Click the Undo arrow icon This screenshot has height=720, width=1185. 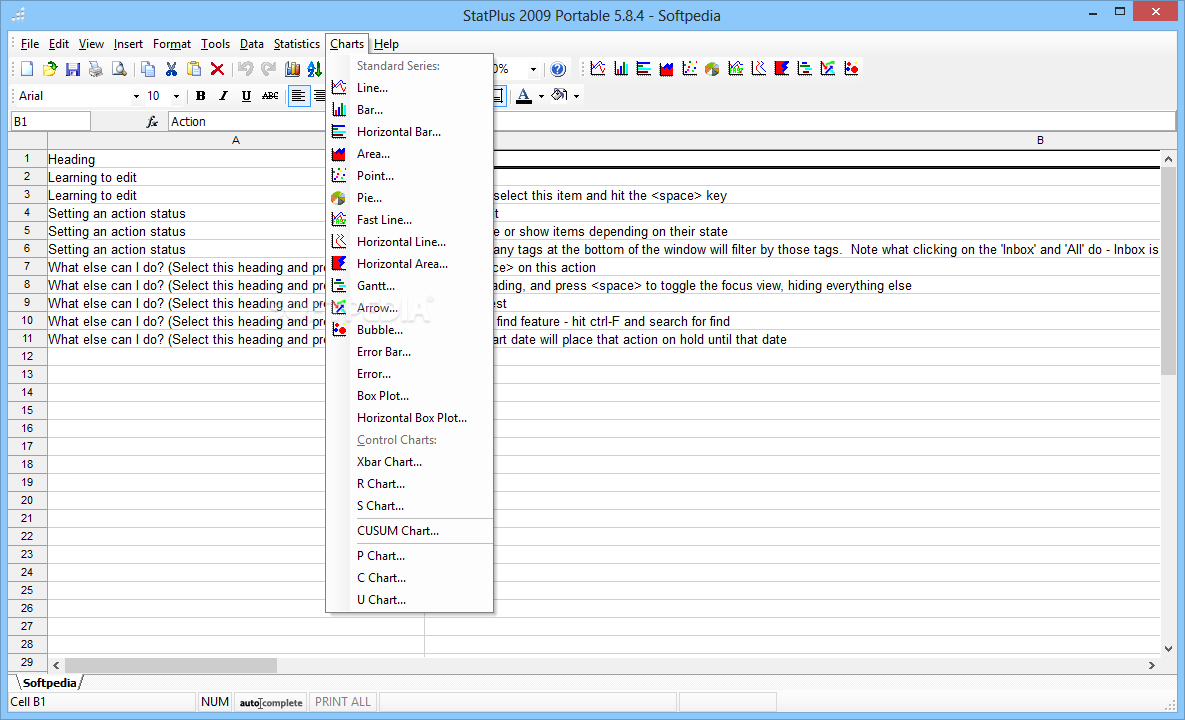[246, 69]
